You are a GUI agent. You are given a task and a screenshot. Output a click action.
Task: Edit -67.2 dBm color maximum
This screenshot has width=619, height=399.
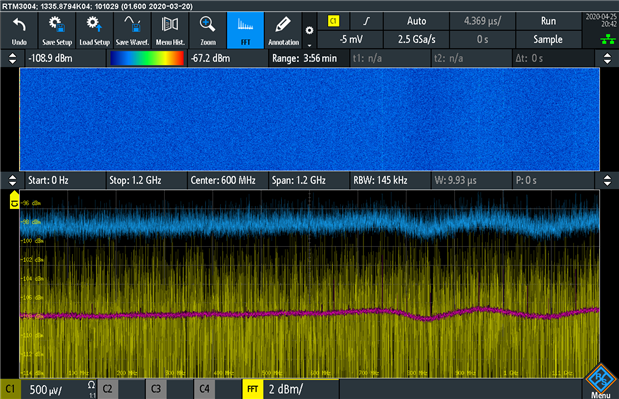[228, 58]
